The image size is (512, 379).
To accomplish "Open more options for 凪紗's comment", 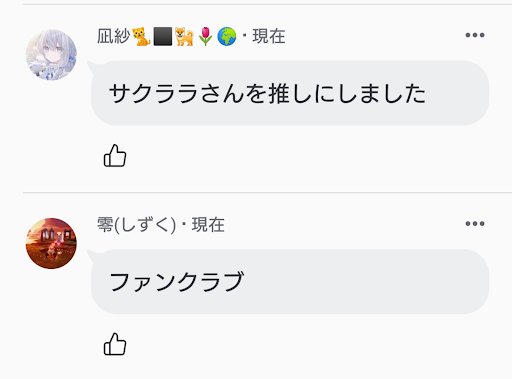I will pos(475,35).
